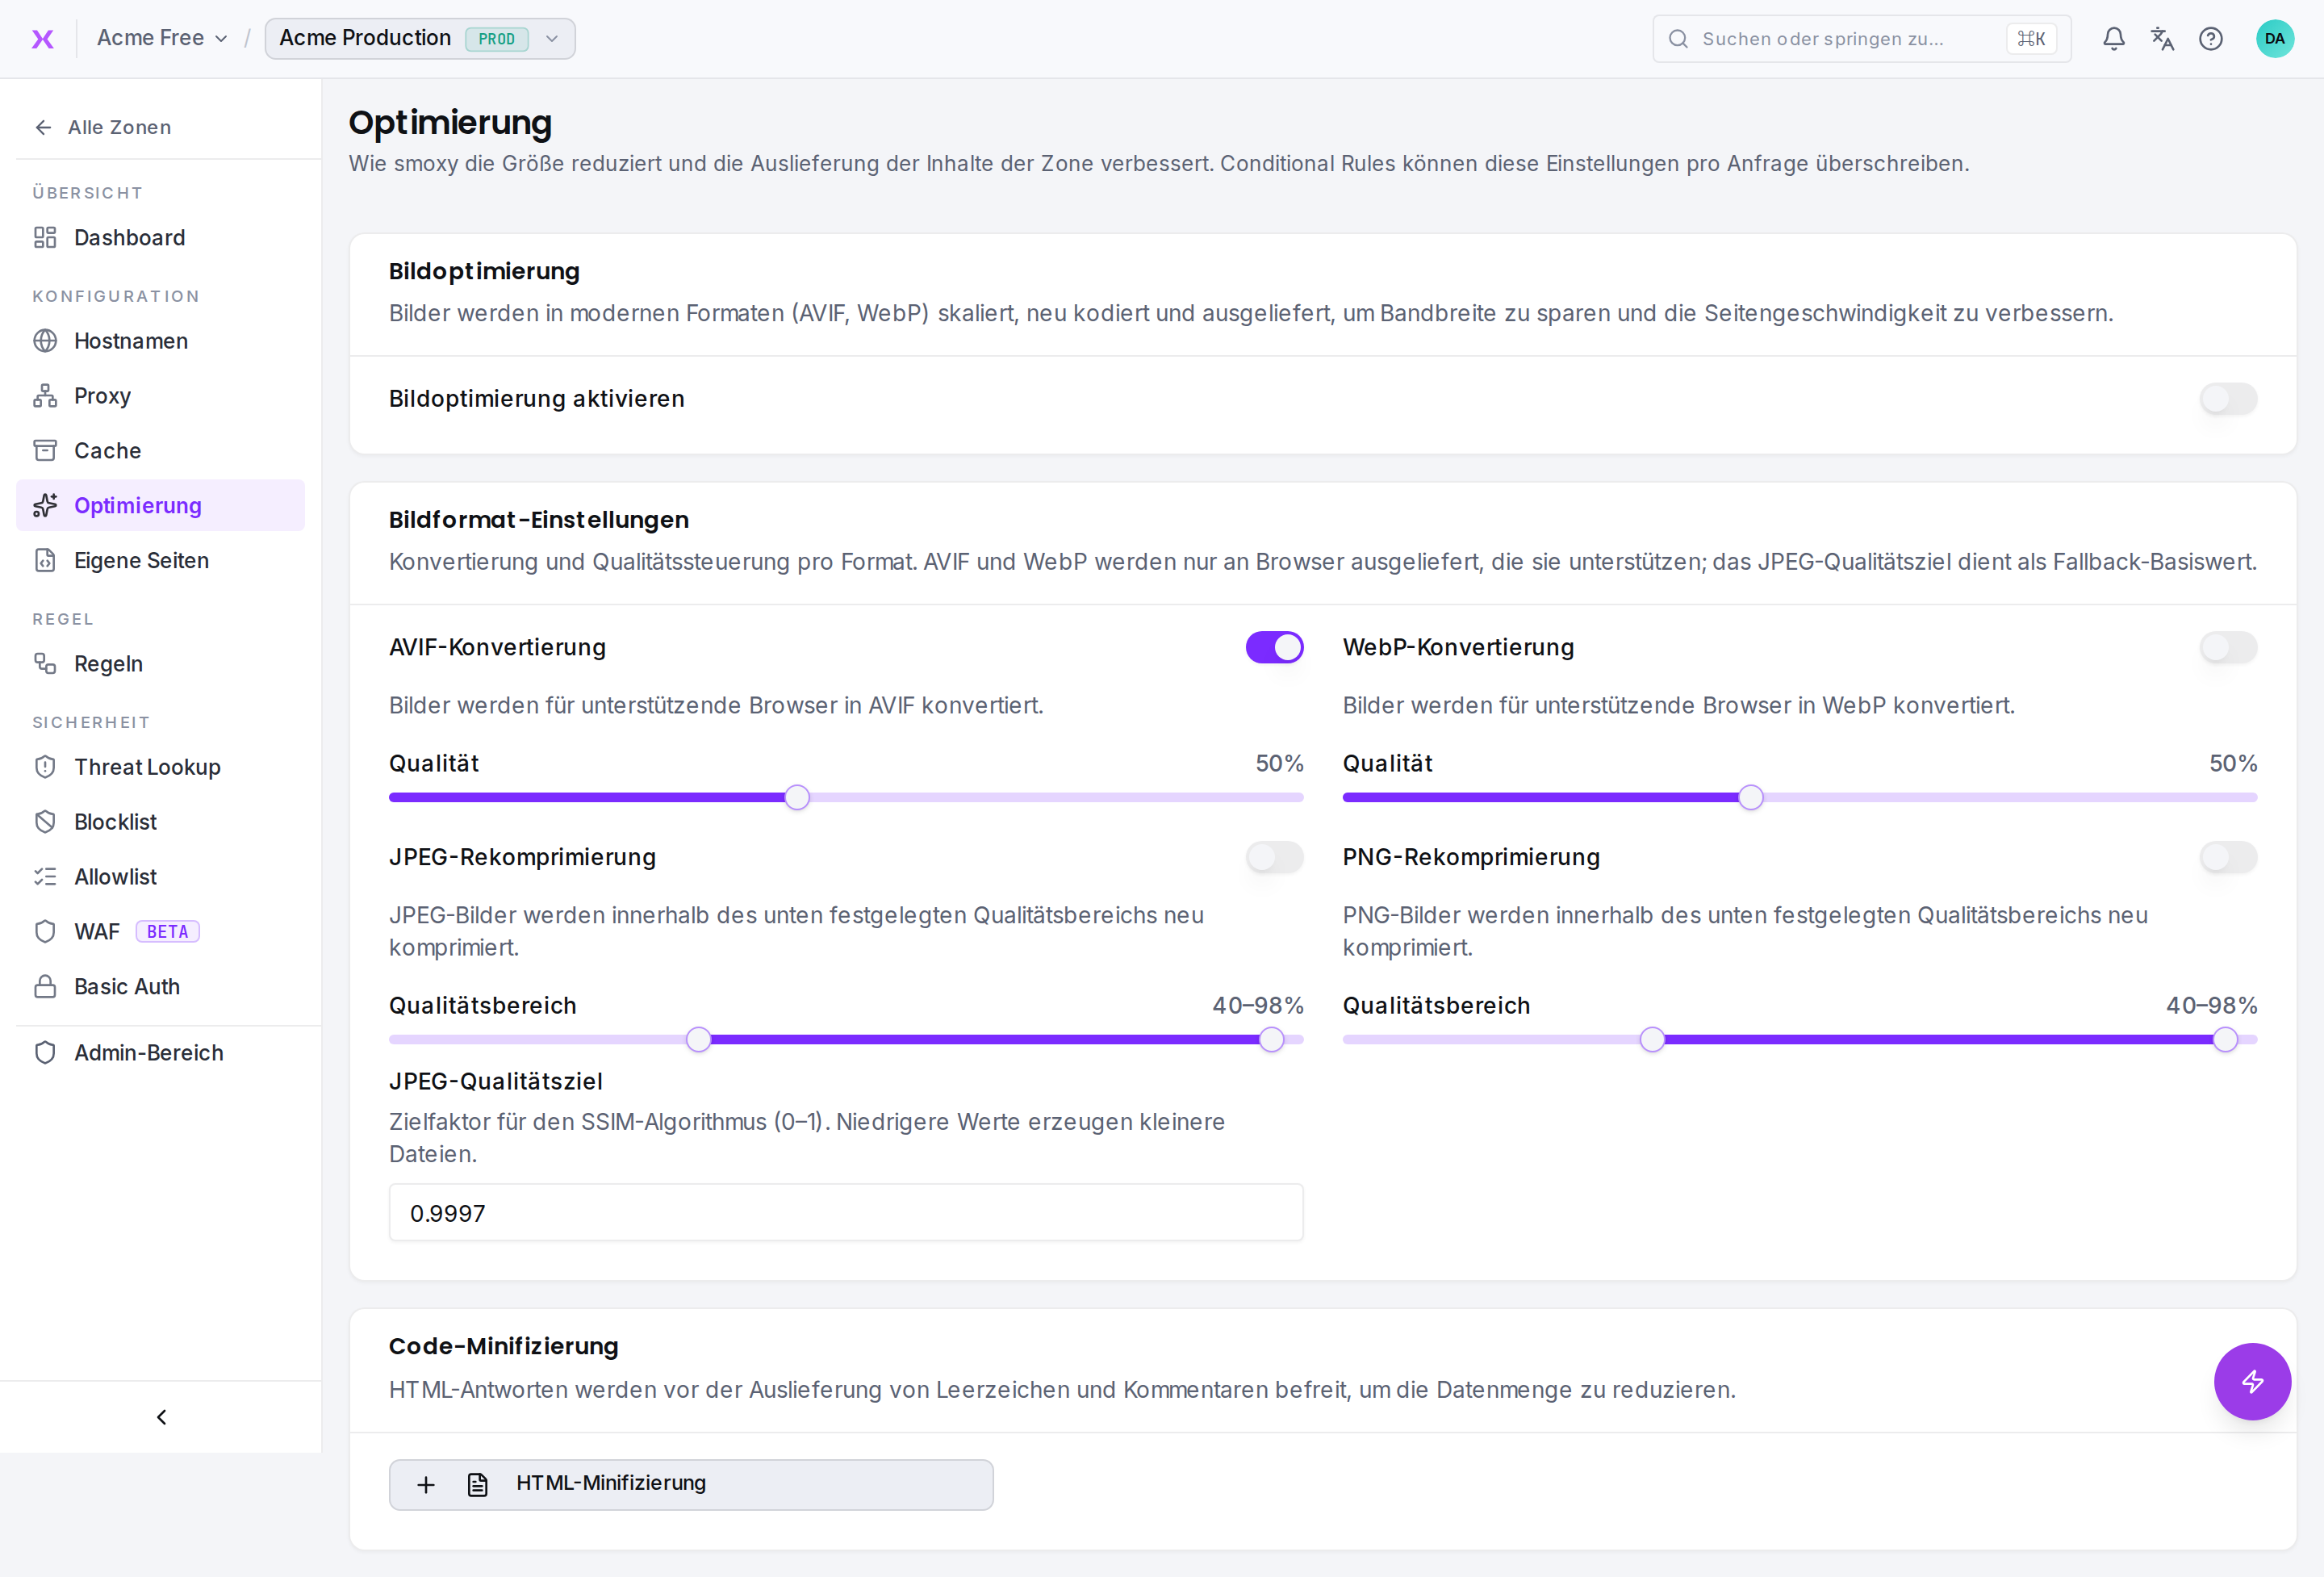Click the Dashboard grid icon
The image size is (2324, 1577).
(x=45, y=237)
